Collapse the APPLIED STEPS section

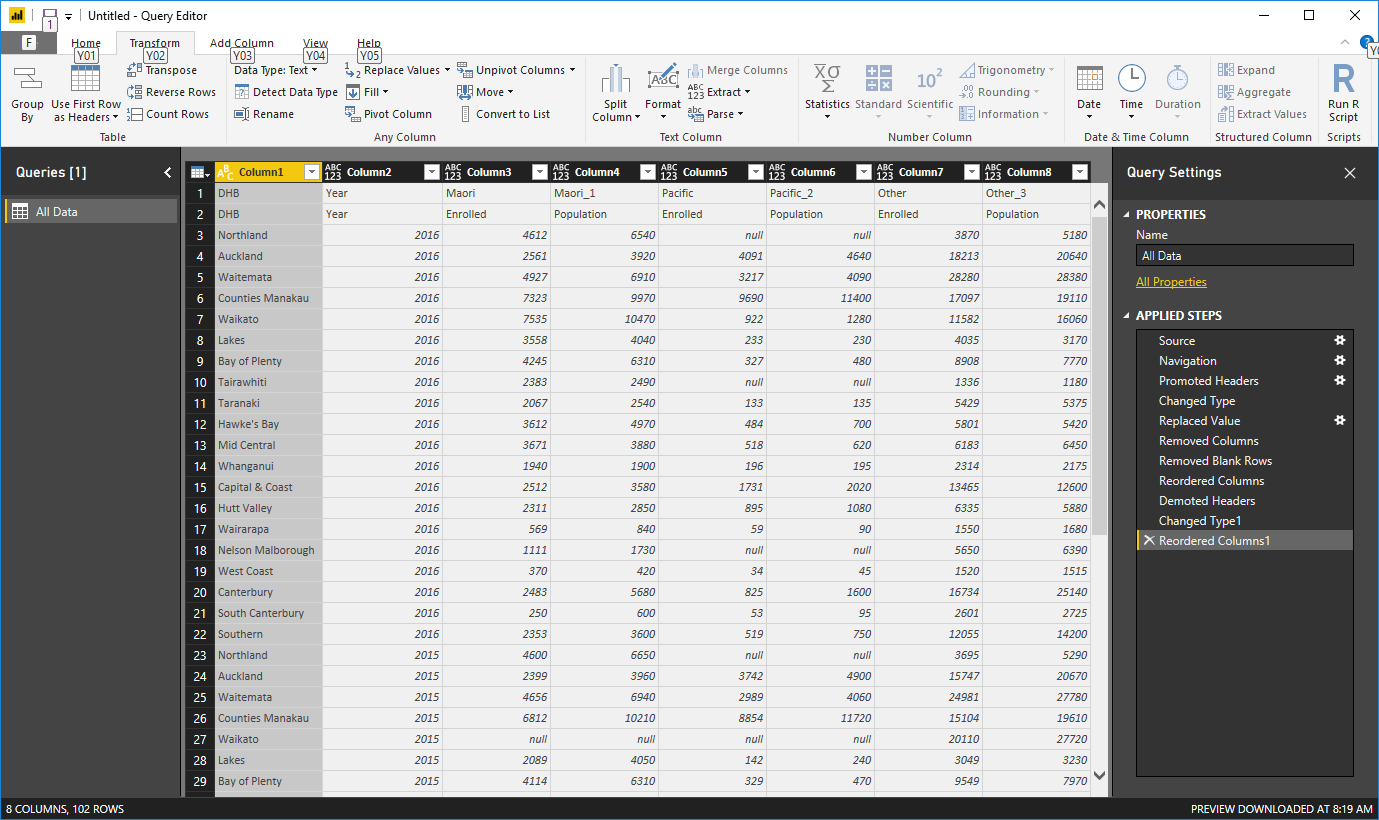(x=1127, y=316)
